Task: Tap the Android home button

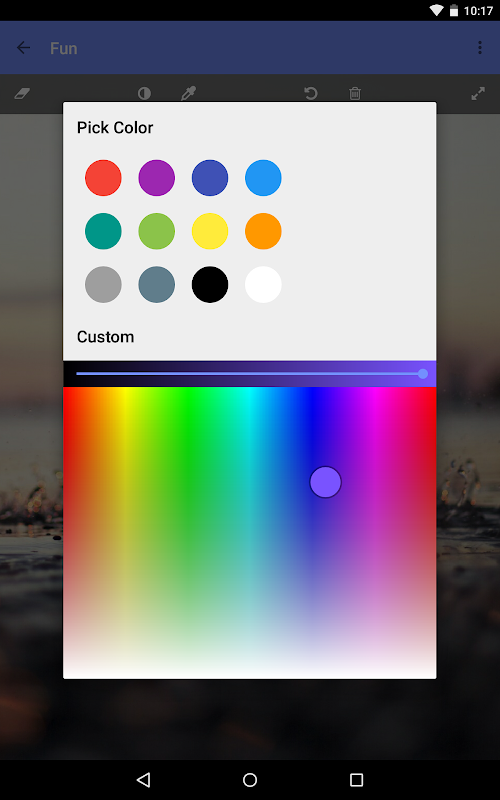Action: pyautogui.click(x=250, y=780)
